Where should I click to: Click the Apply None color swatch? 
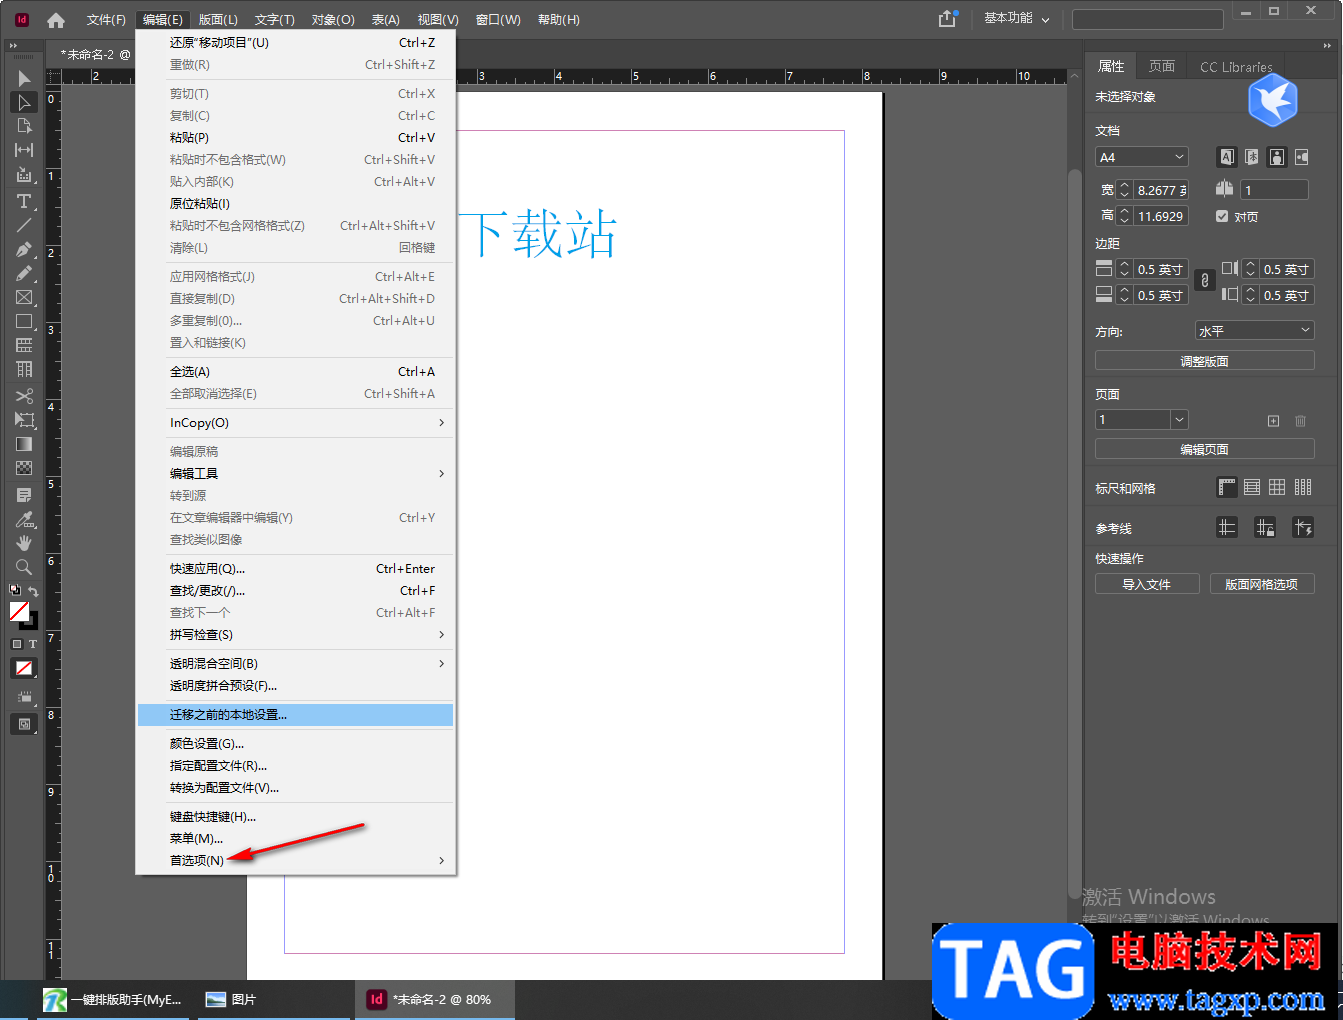(24, 668)
